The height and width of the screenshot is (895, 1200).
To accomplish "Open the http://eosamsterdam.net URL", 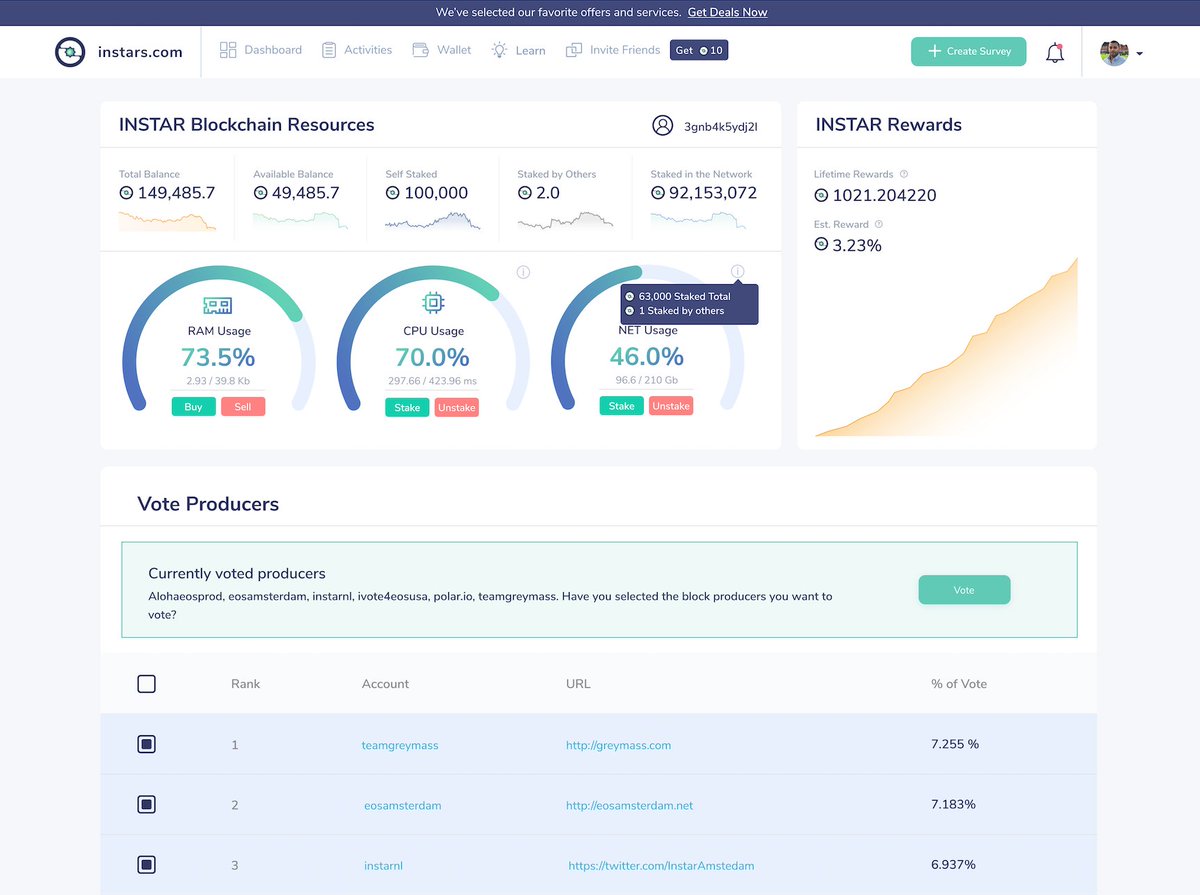I will (x=629, y=805).
